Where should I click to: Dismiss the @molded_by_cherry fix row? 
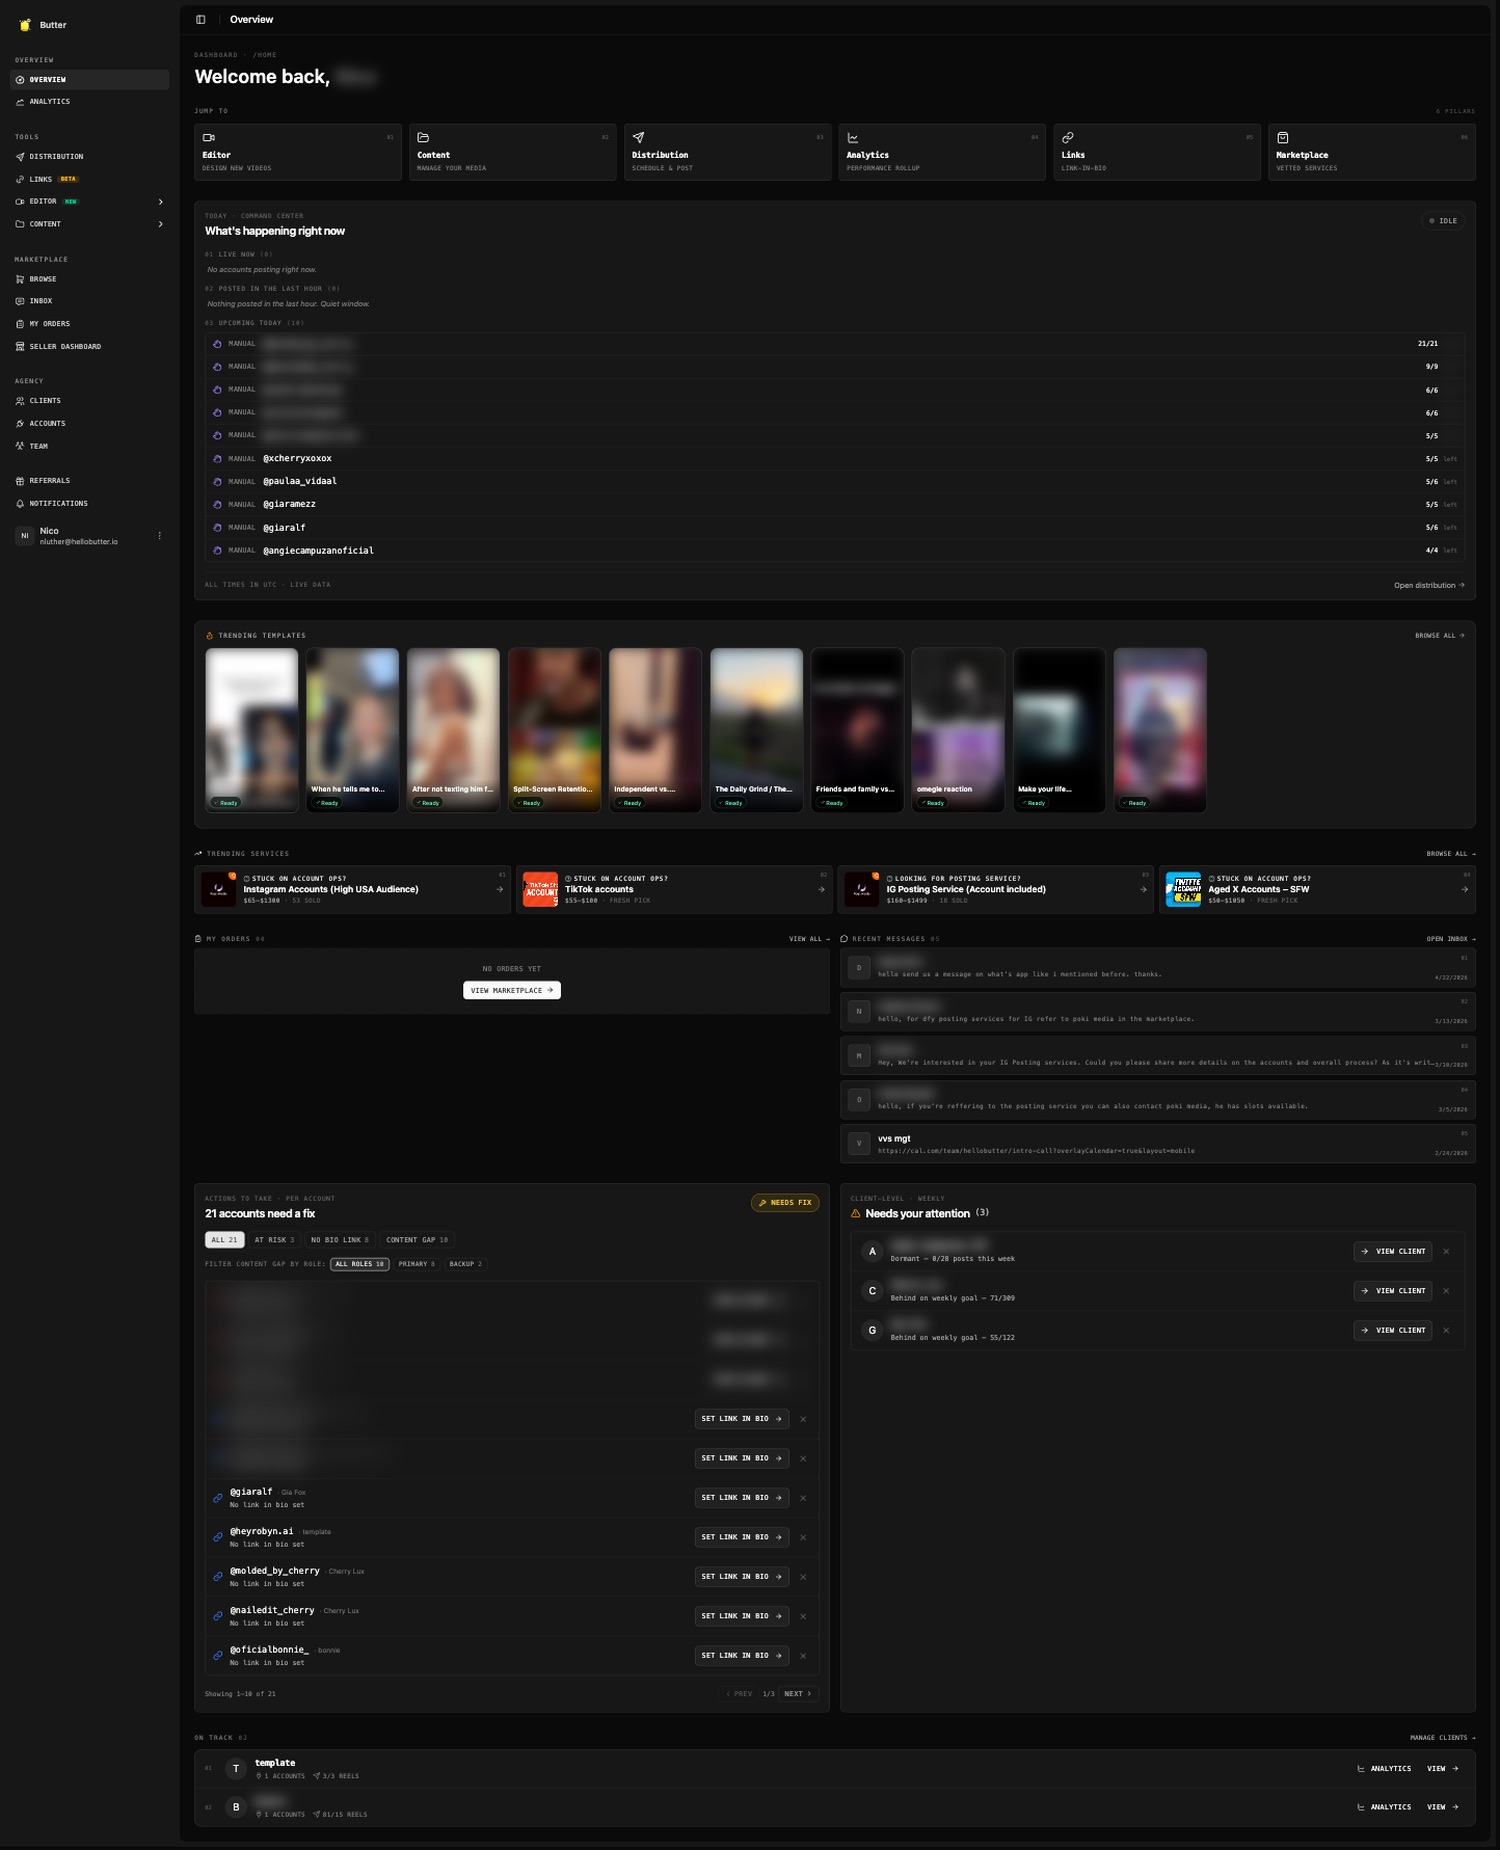point(803,1577)
